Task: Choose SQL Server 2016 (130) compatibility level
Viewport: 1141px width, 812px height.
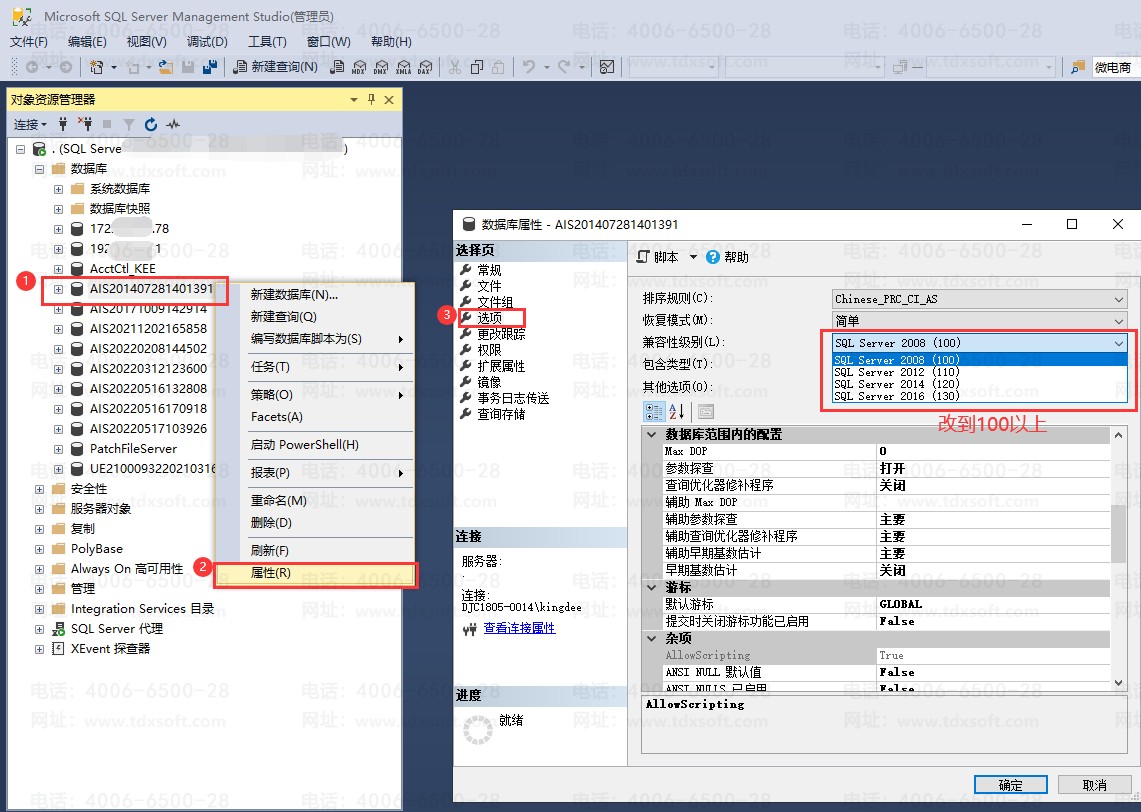Action: click(896, 396)
